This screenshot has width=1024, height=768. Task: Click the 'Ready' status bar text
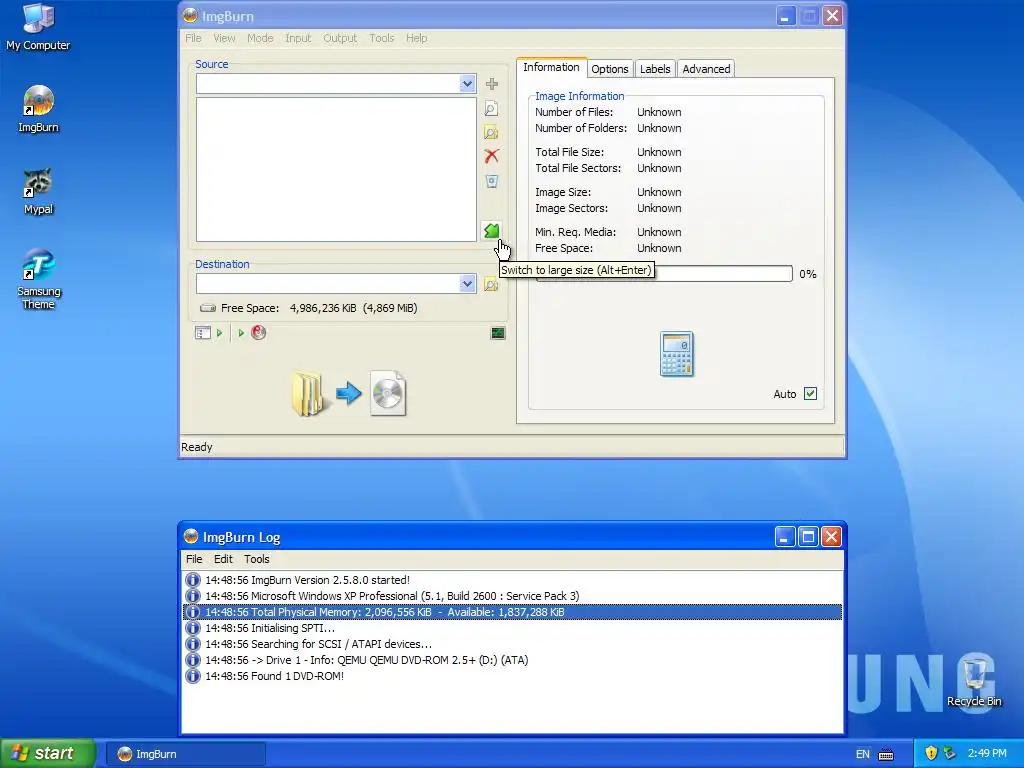197,447
